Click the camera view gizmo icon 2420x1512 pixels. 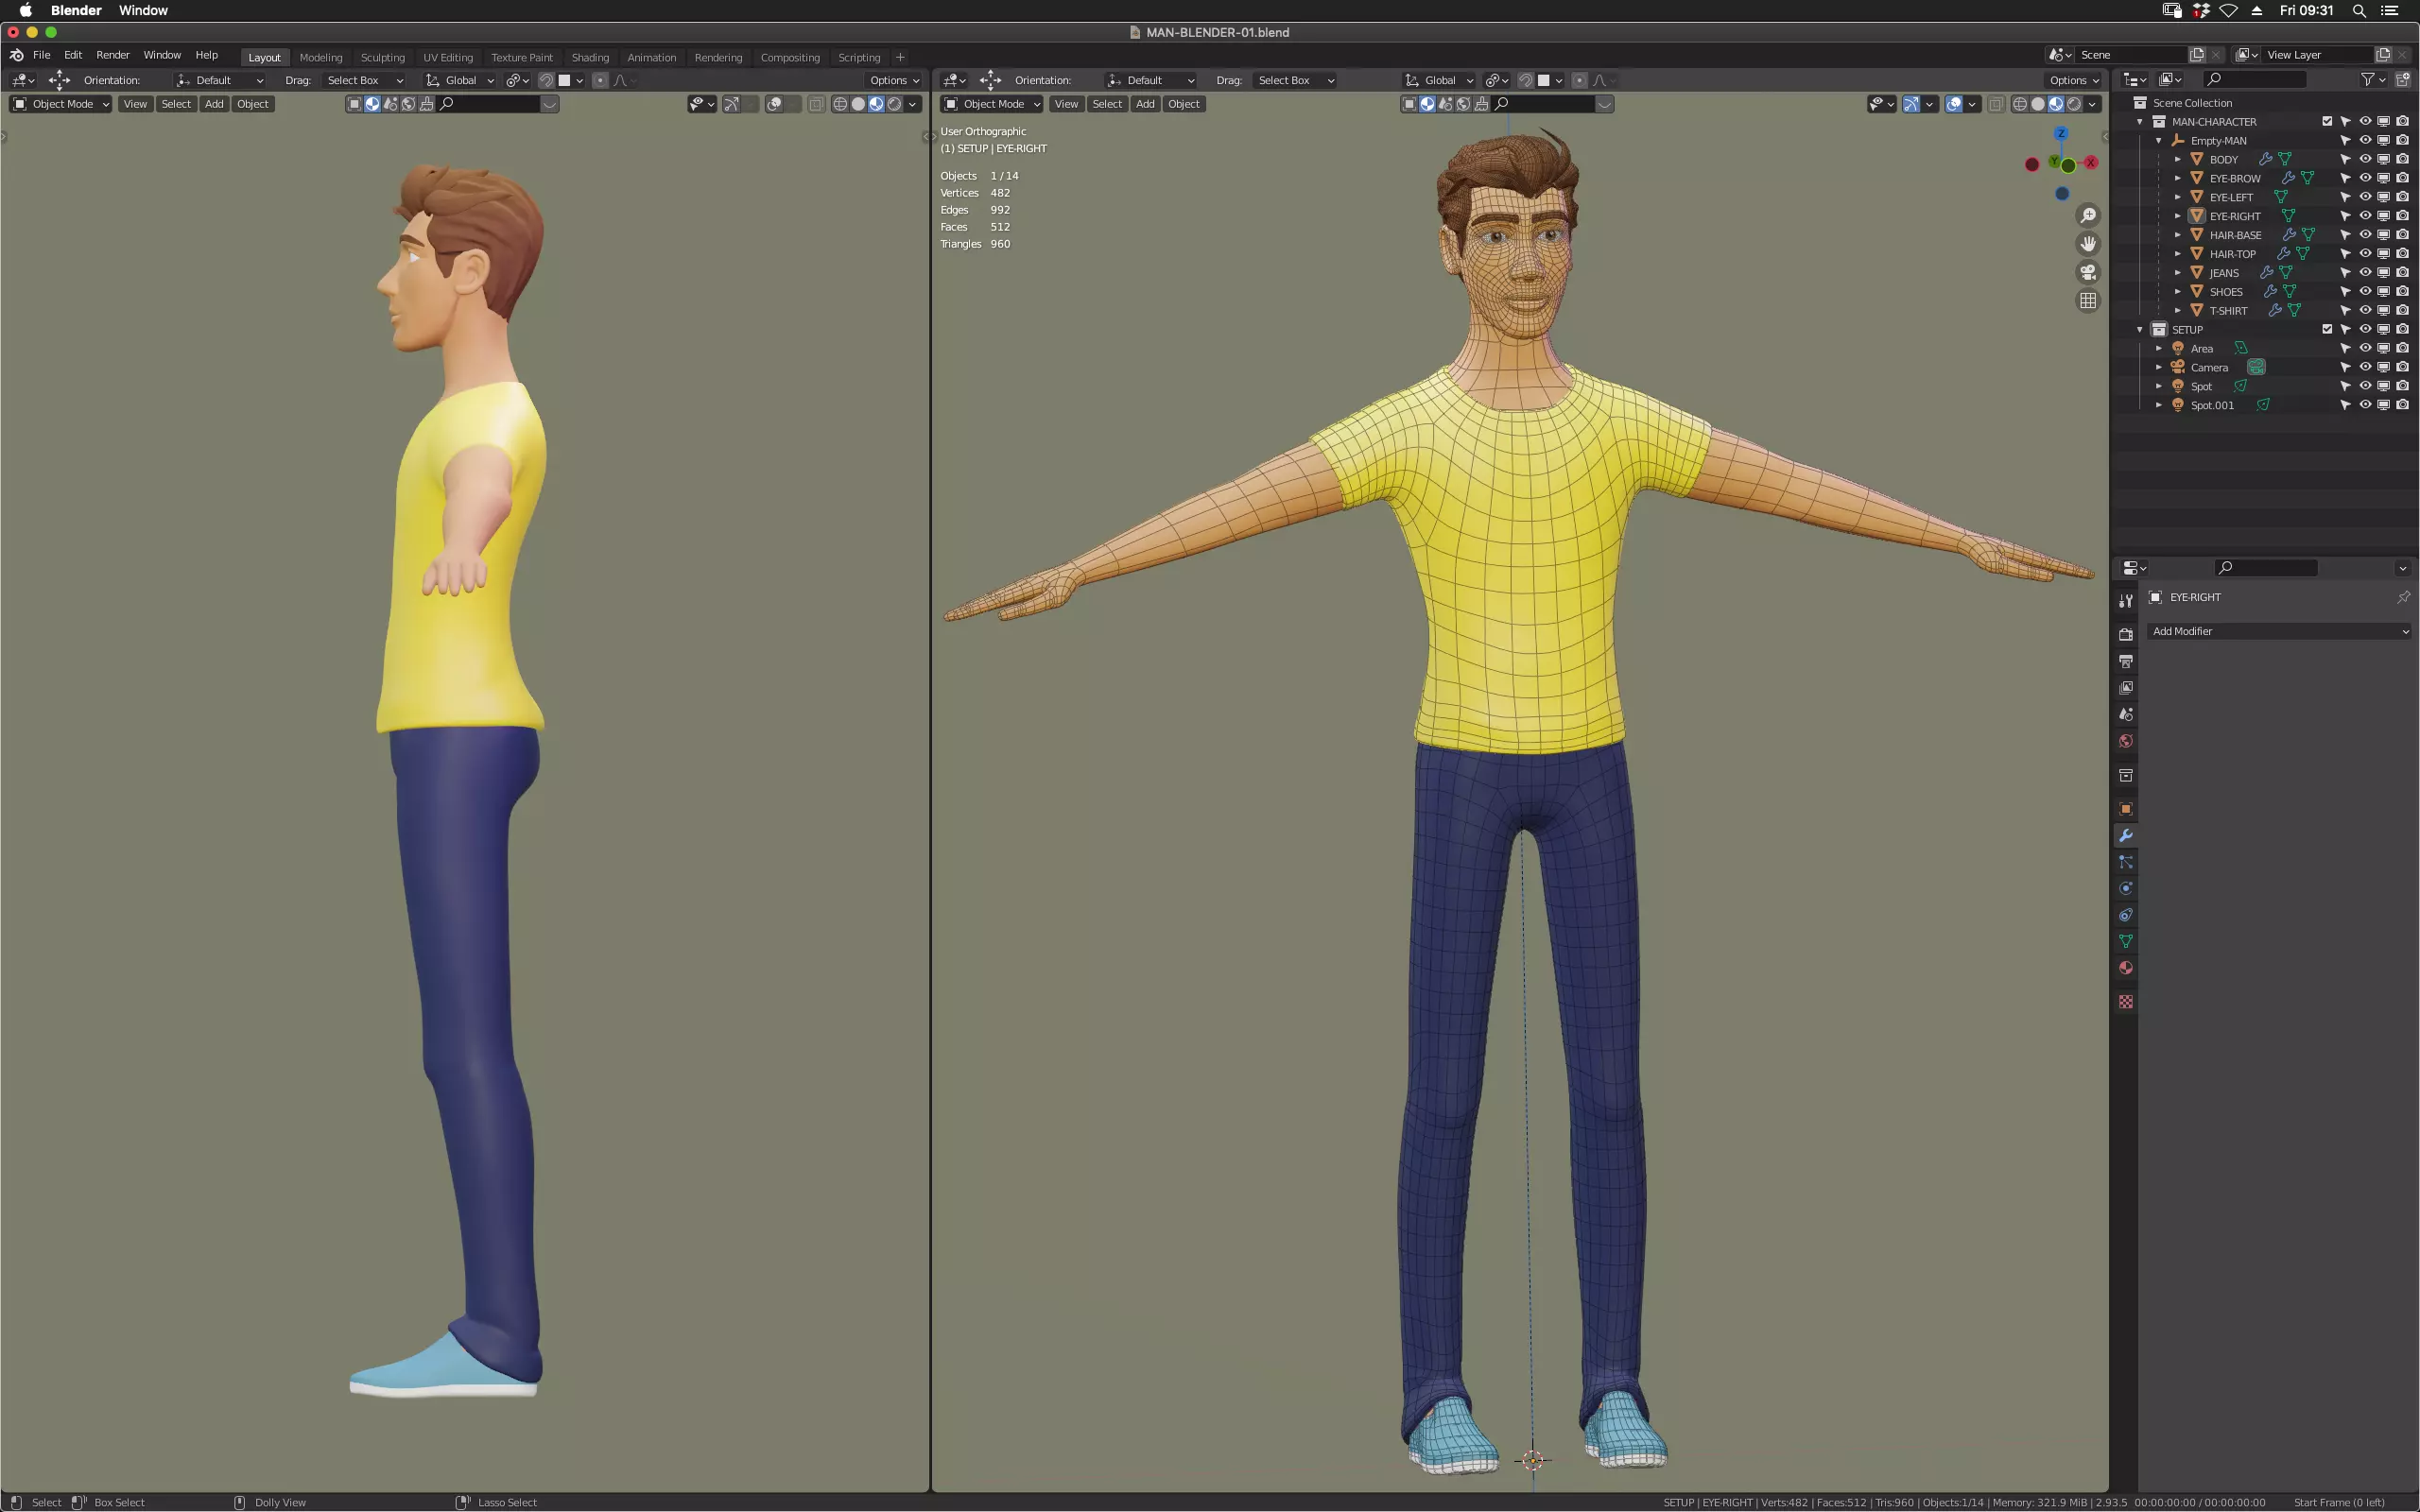[x=2088, y=272]
